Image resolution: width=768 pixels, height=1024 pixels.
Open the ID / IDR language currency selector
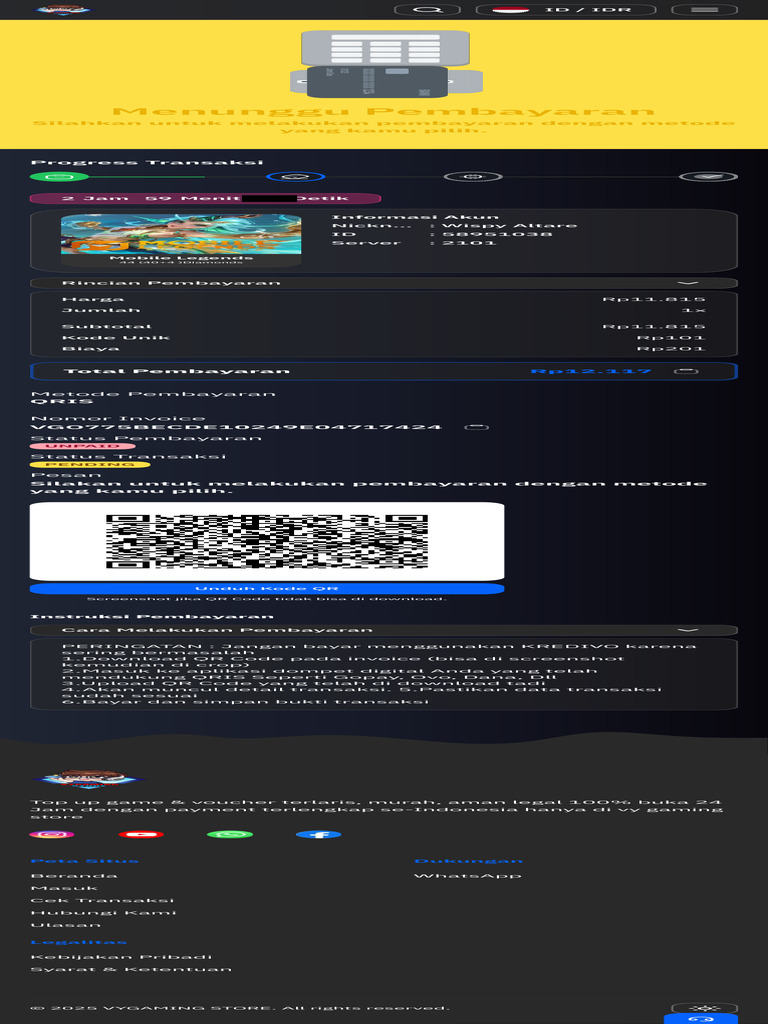(x=566, y=9)
